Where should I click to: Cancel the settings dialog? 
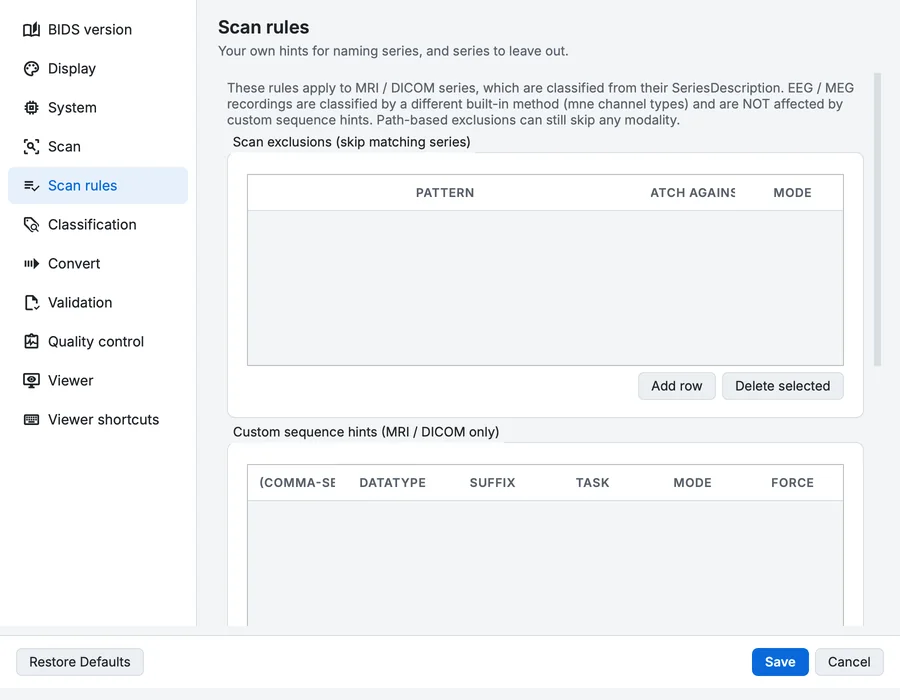click(x=849, y=662)
